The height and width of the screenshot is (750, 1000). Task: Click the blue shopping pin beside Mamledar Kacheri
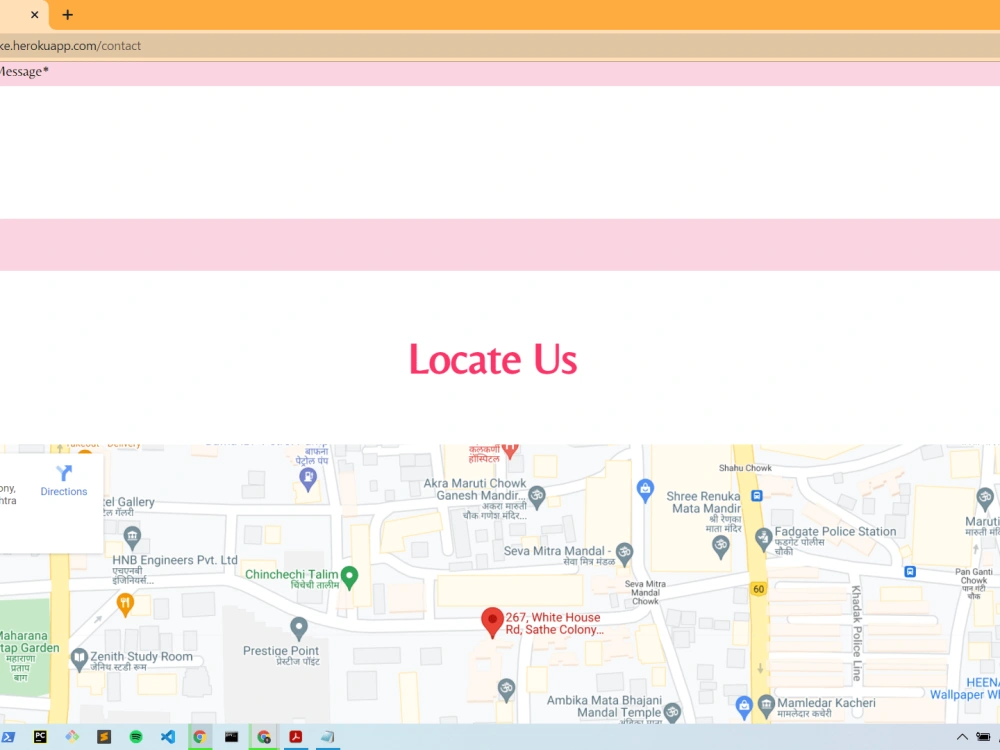coord(743,707)
